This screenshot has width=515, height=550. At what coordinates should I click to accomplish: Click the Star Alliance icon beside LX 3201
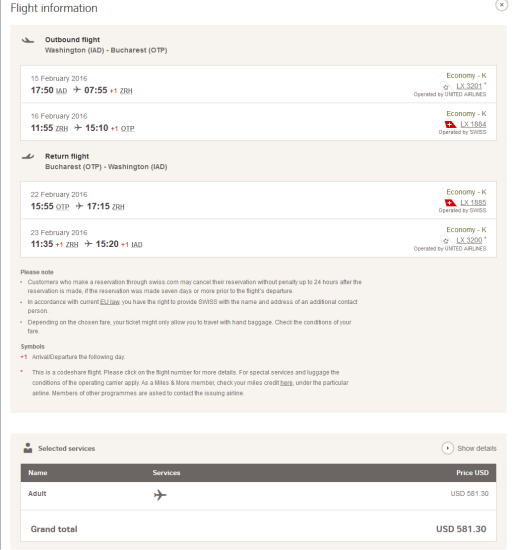tap(446, 86)
